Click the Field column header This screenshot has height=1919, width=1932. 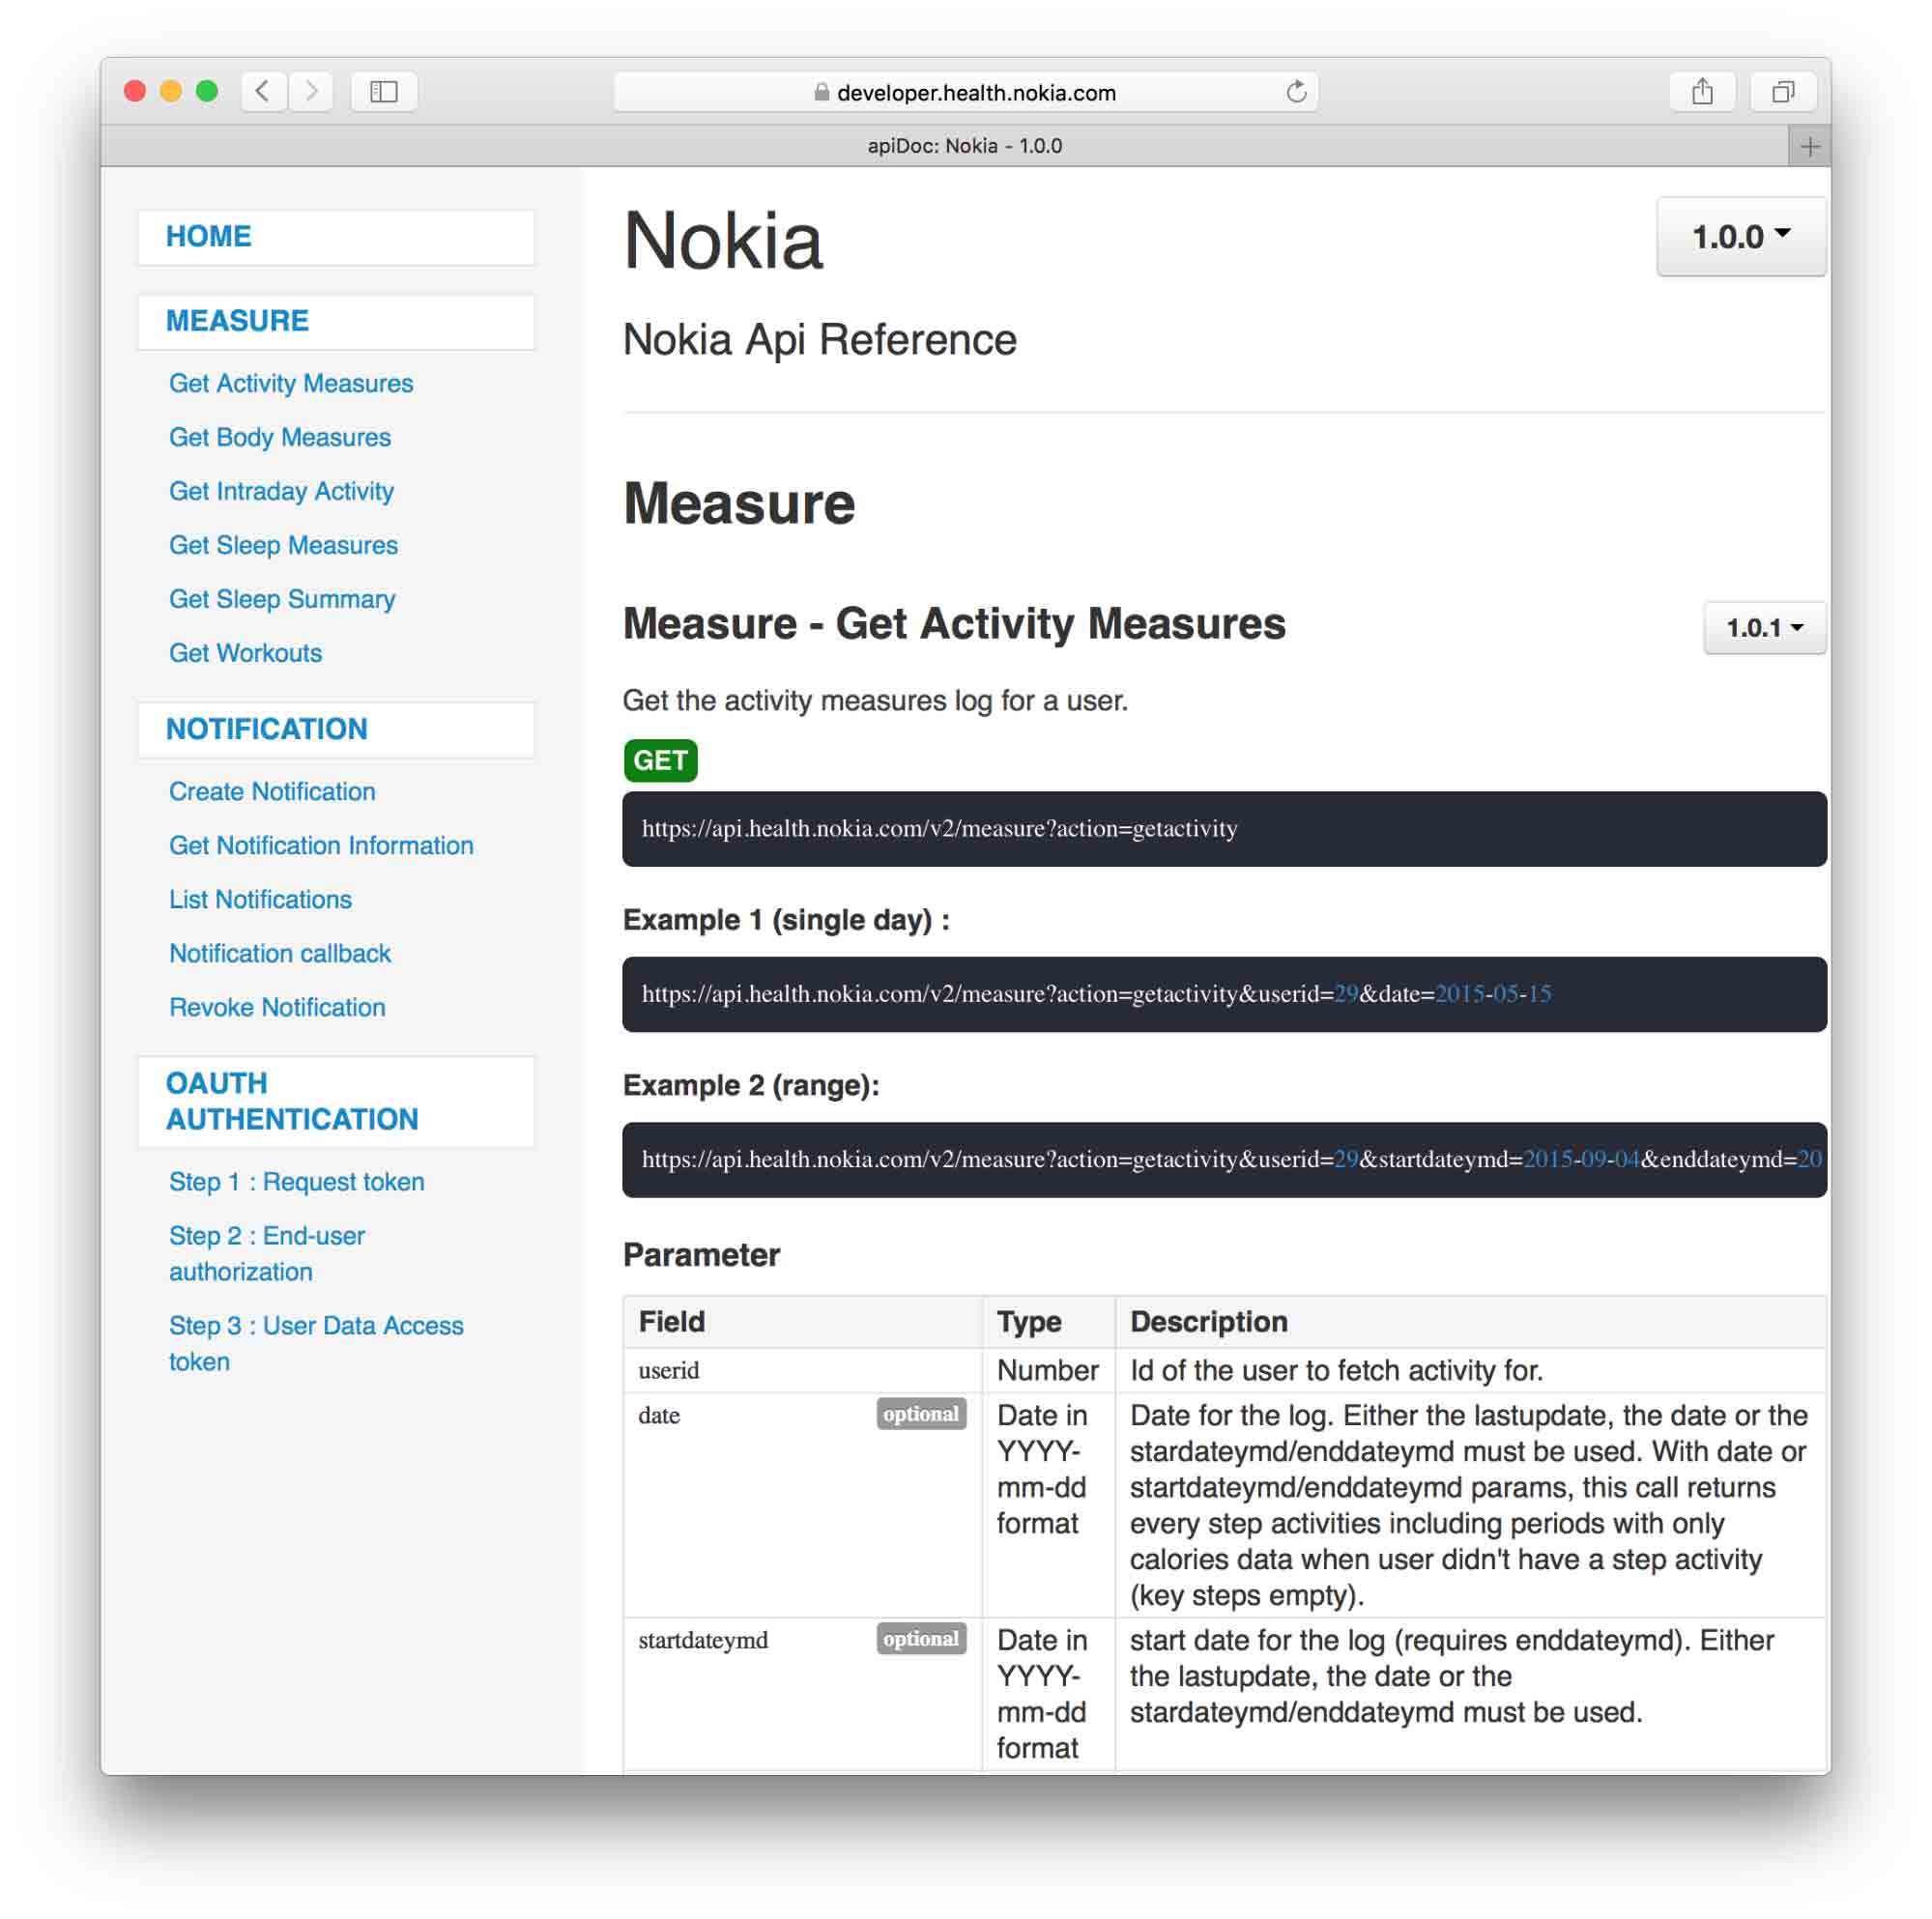(x=802, y=1322)
